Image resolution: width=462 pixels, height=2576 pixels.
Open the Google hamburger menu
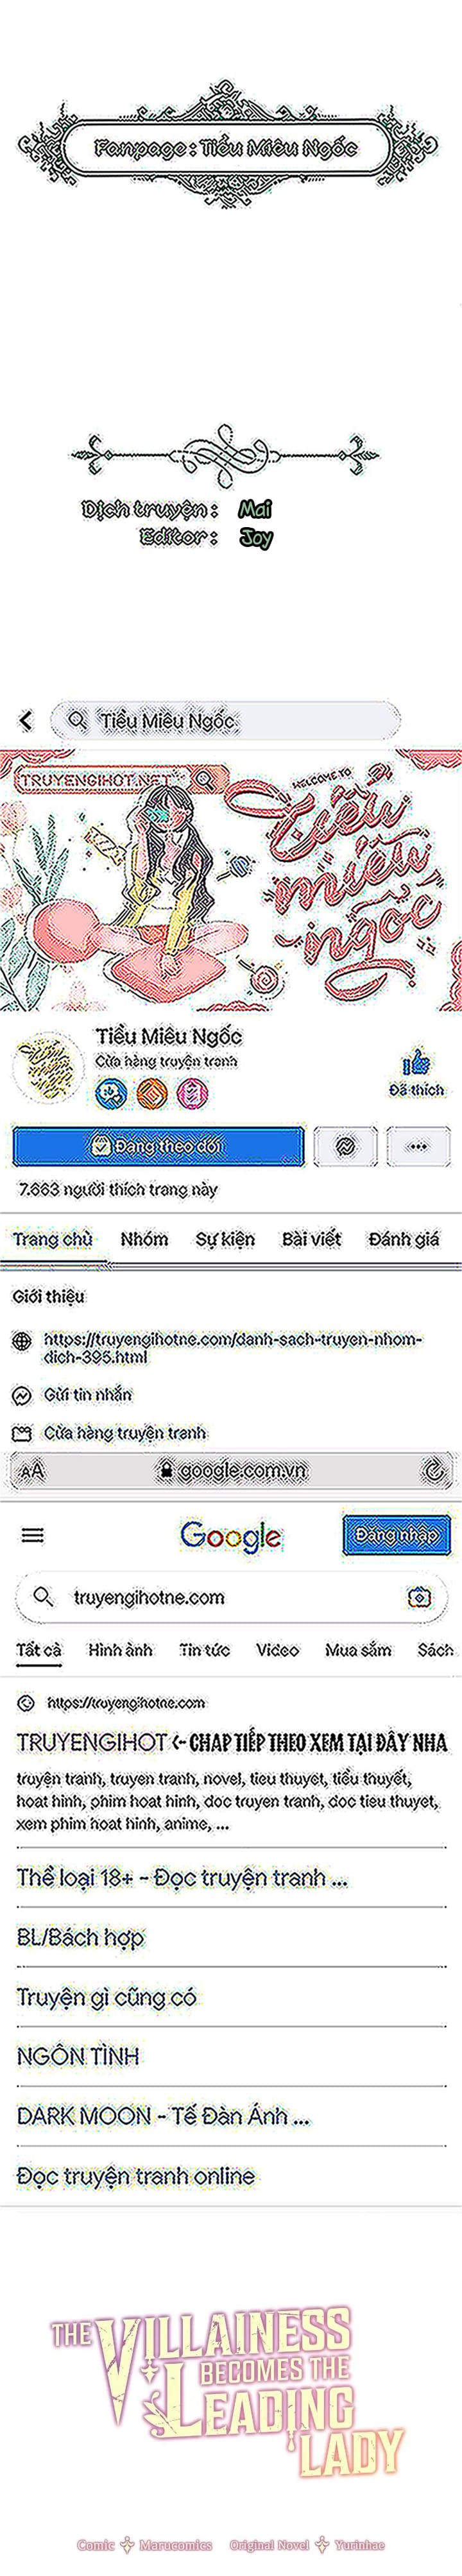coord(32,1535)
